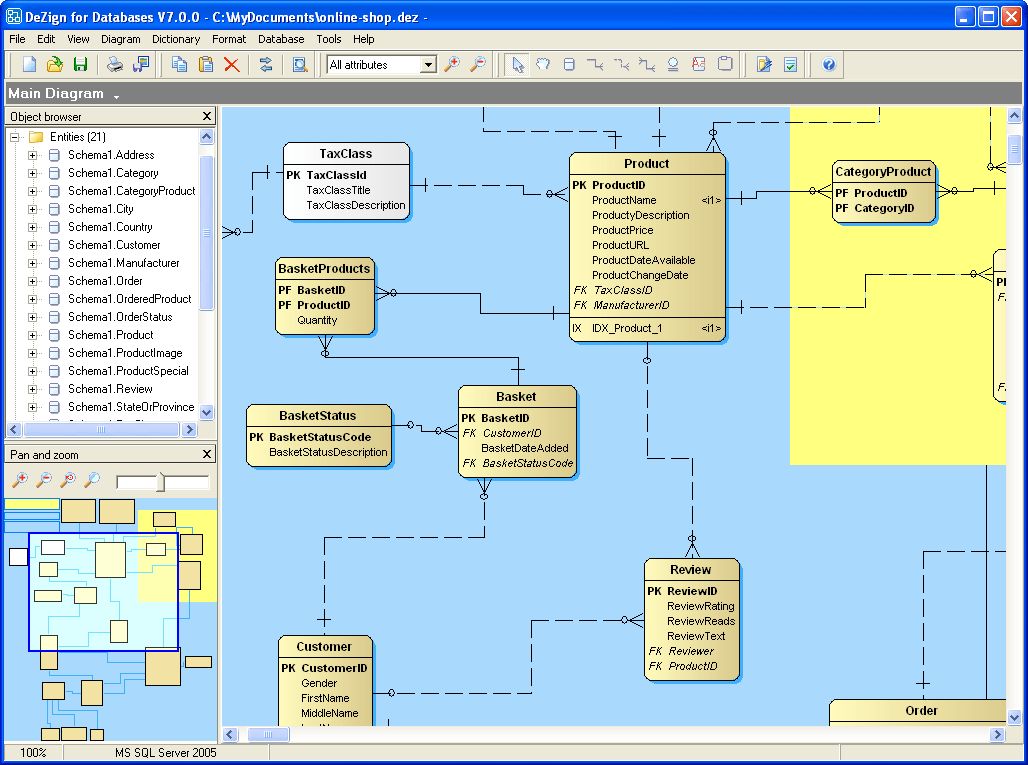Click the zoom in magnifier icon
Viewport: 1028px width, 765px height.
453,63
